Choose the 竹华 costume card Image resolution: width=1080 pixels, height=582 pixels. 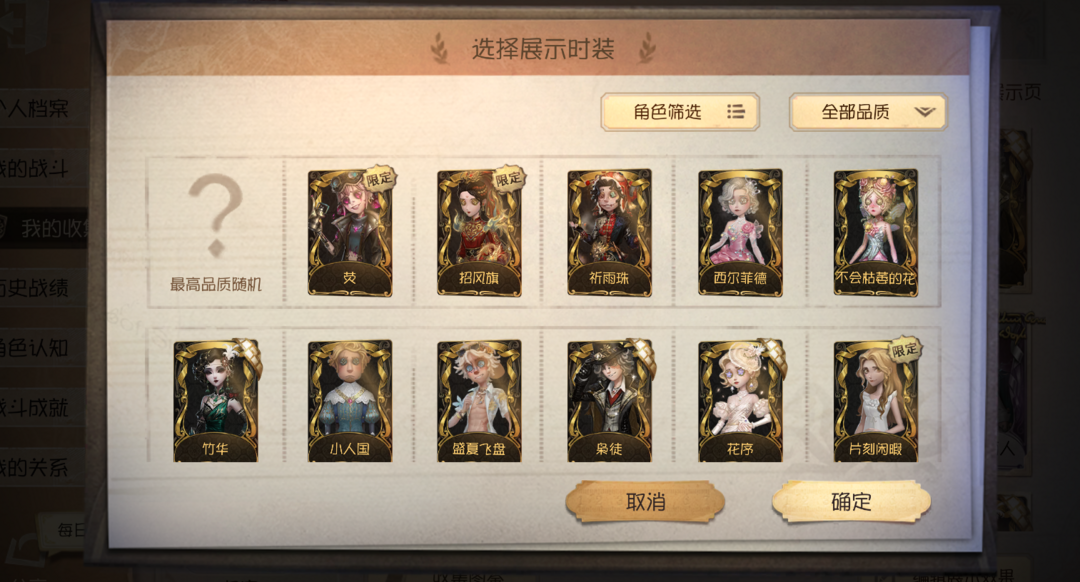(x=216, y=401)
